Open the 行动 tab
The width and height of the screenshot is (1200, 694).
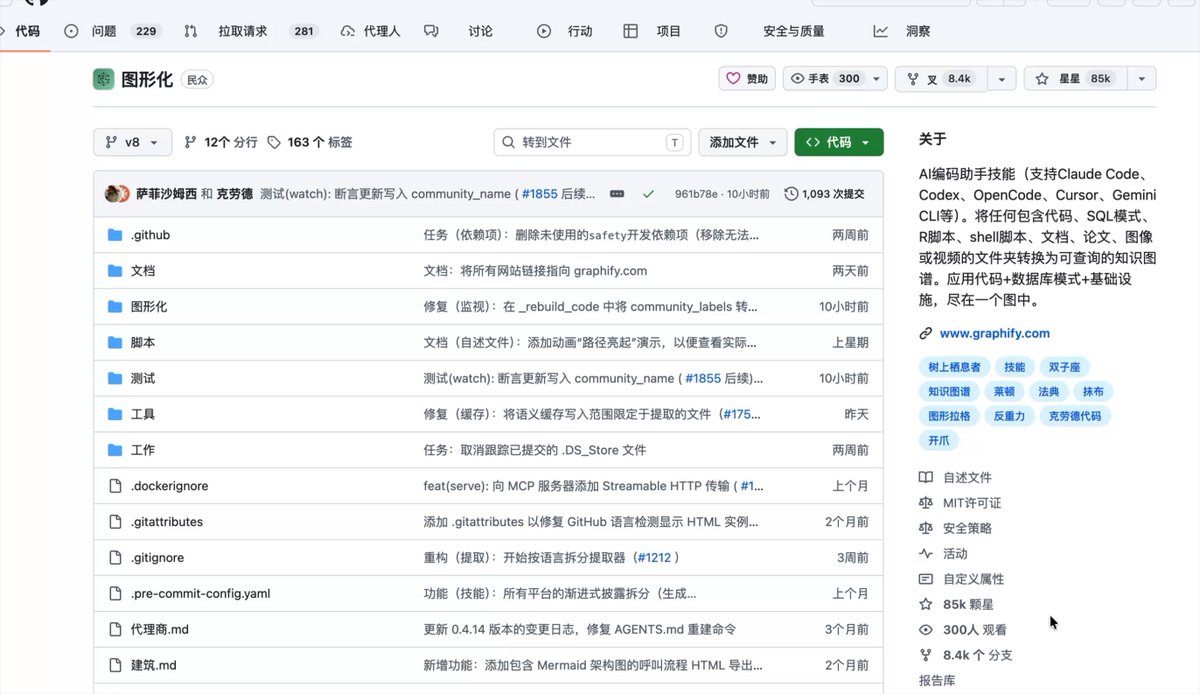click(x=565, y=31)
